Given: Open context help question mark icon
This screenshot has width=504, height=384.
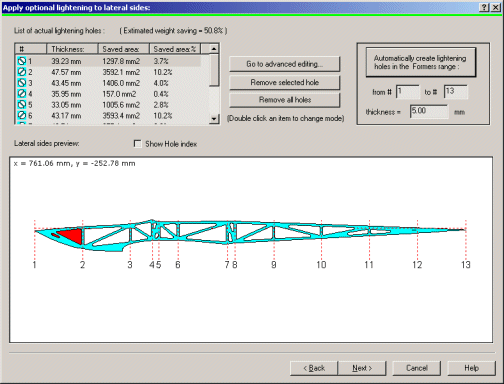Looking at the screenshot, I should [484, 8].
